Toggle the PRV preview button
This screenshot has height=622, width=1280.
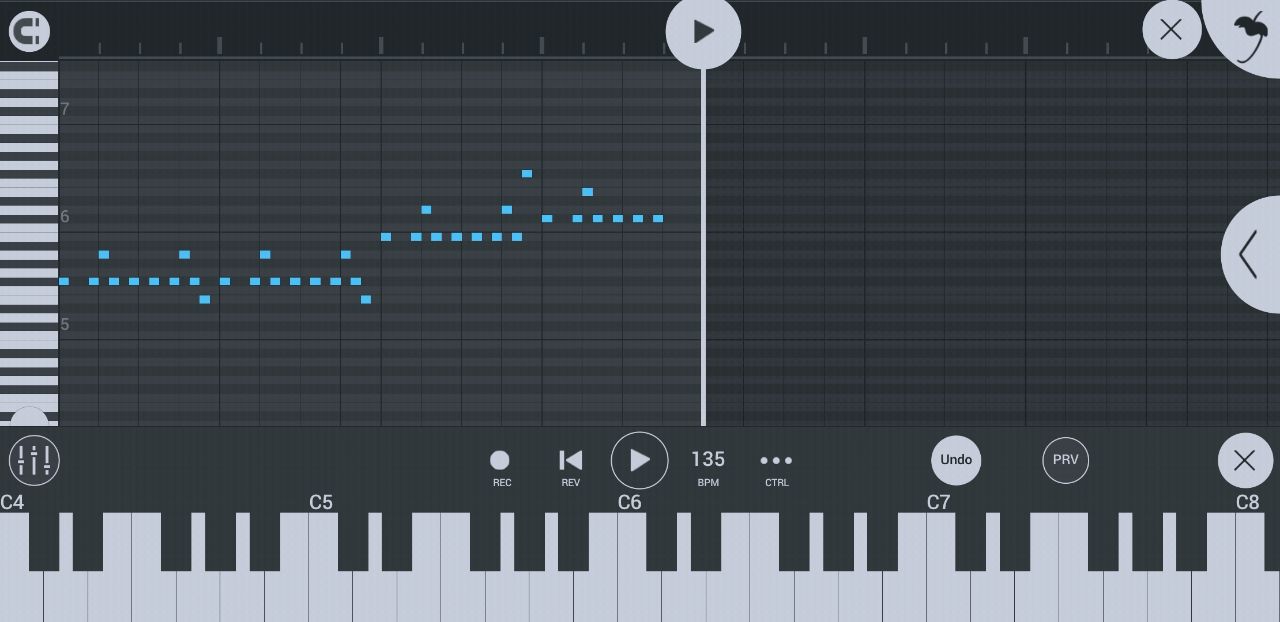point(1066,460)
